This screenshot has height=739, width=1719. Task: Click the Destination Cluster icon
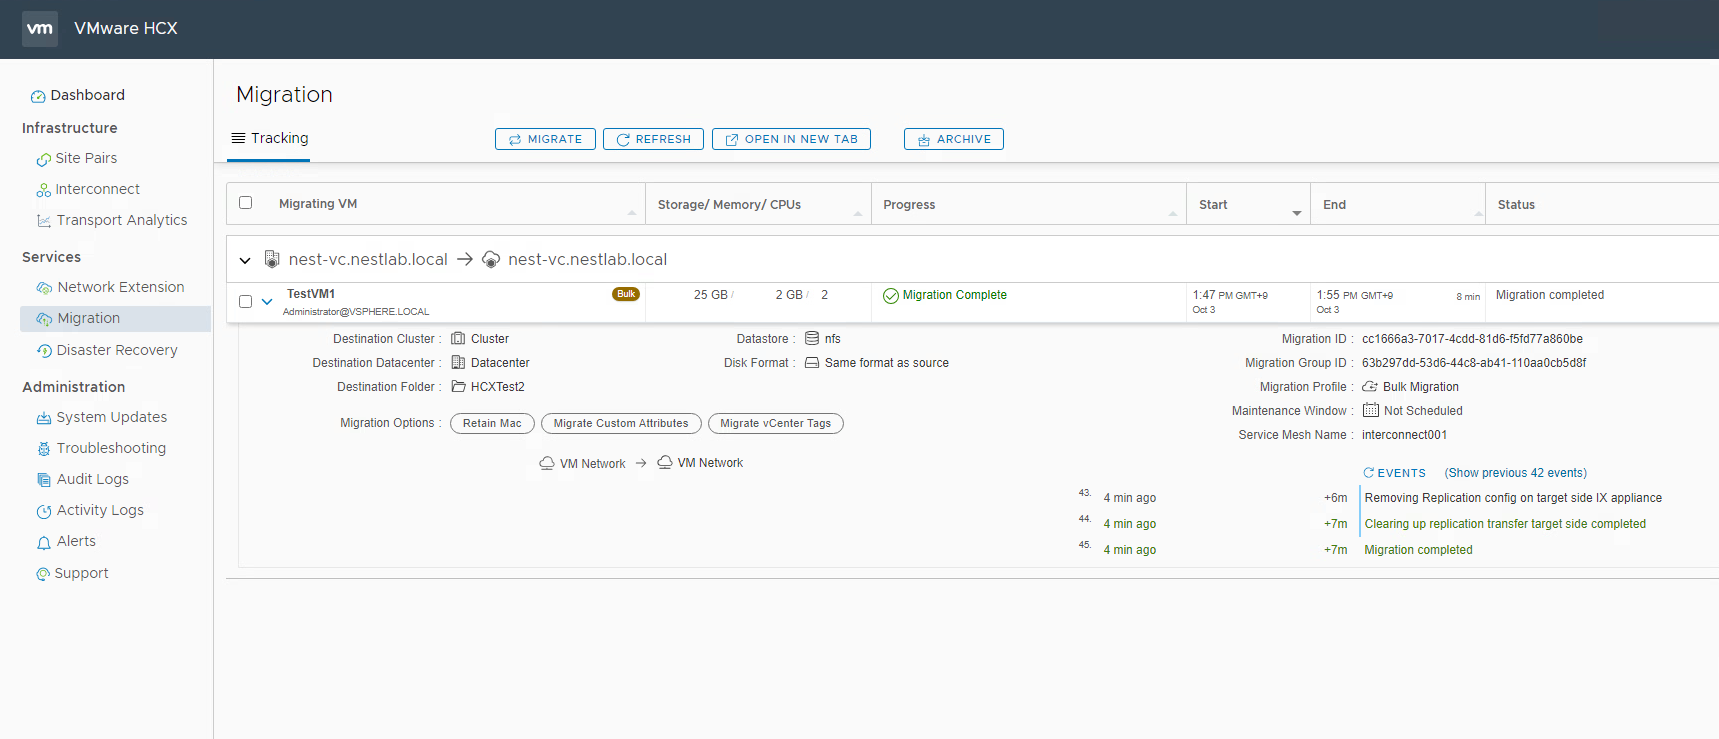click(458, 339)
